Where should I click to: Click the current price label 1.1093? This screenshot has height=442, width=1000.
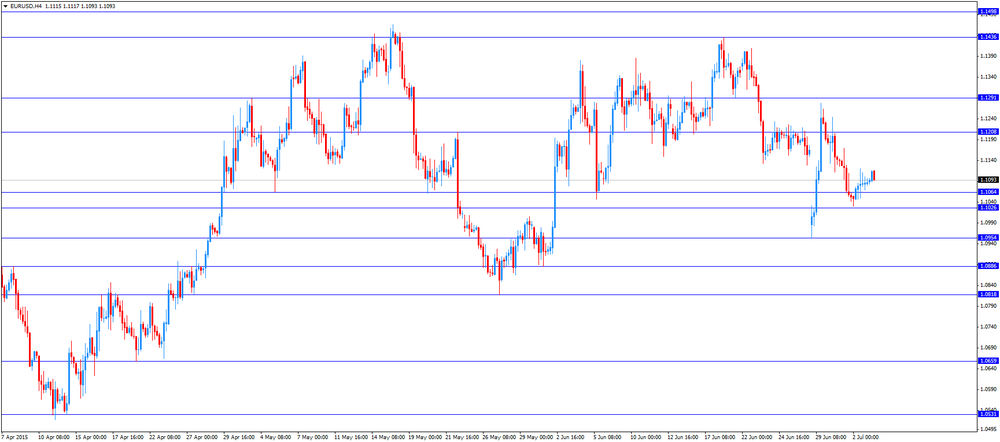coord(987,179)
